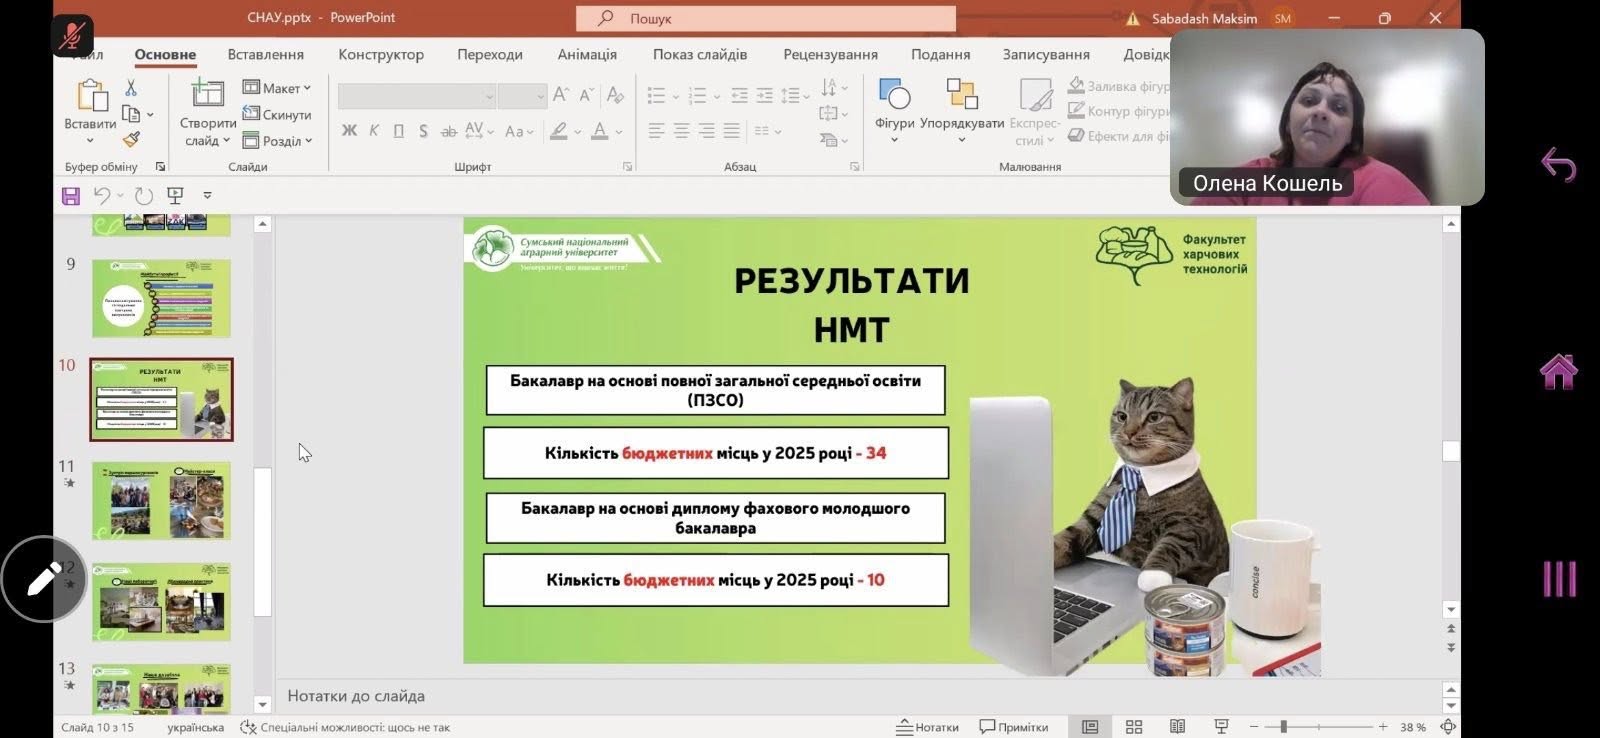The image size is (1600, 738).
Task: Switch to Slide Sorter view
Action: pyautogui.click(x=1134, y=727)
